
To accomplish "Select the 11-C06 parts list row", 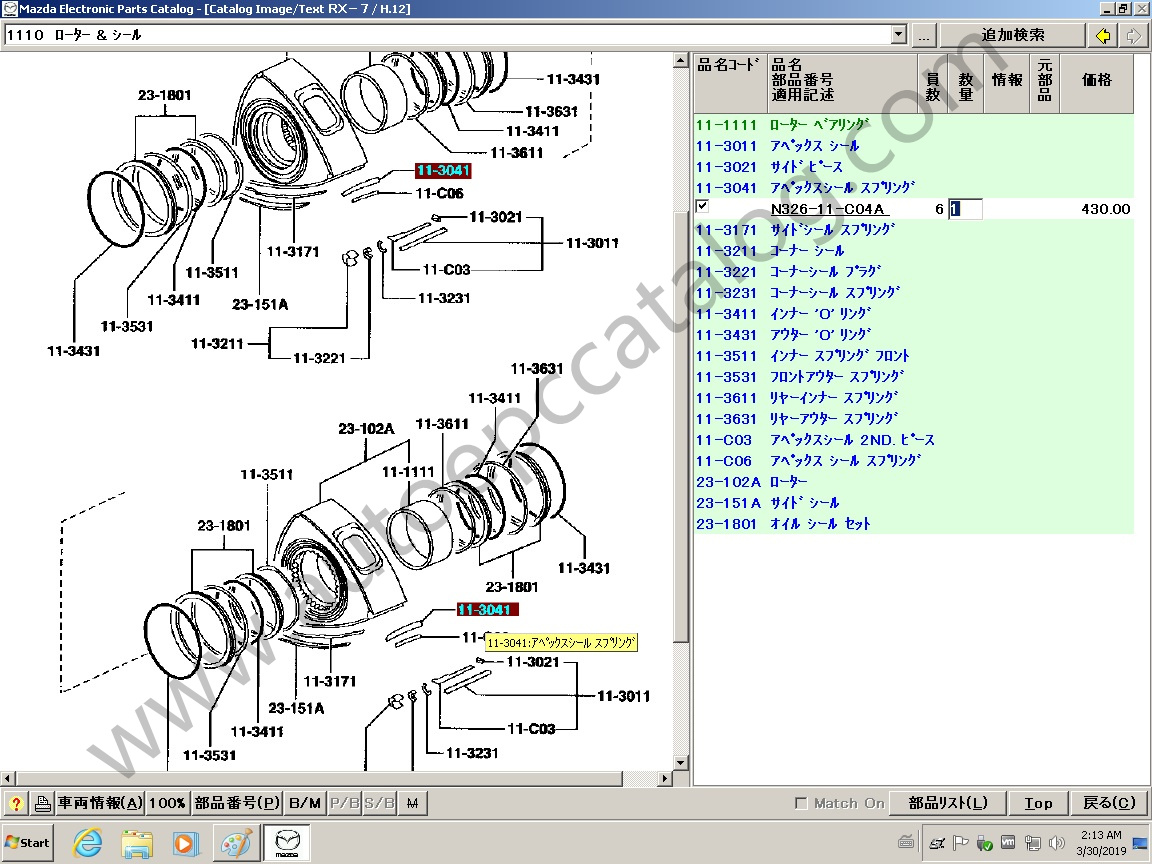I will pyautogui.click(x=913, y=461).
